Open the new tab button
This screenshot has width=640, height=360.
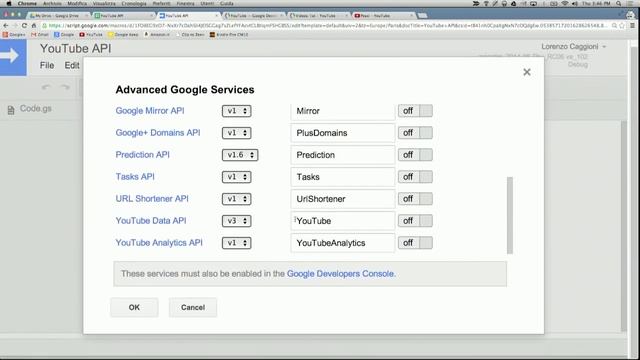click(x=422, y=16)
